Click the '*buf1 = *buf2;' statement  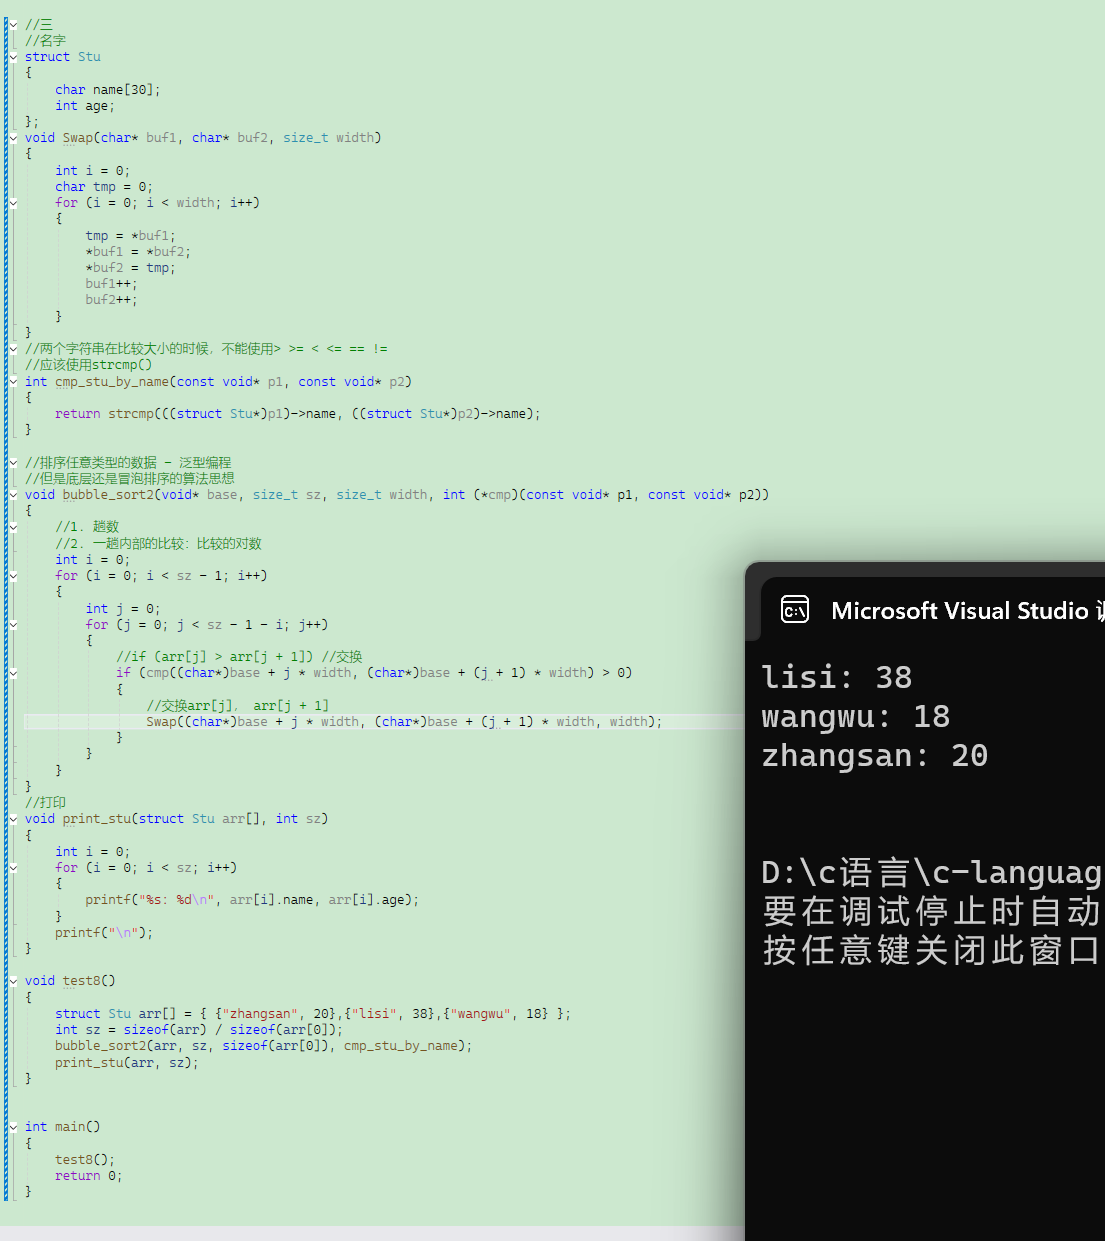tap(138, 252)
